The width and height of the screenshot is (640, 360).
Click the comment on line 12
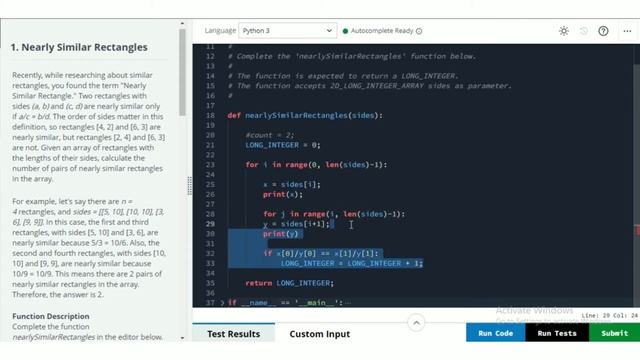pyautogui.click(x=352, y=56)
